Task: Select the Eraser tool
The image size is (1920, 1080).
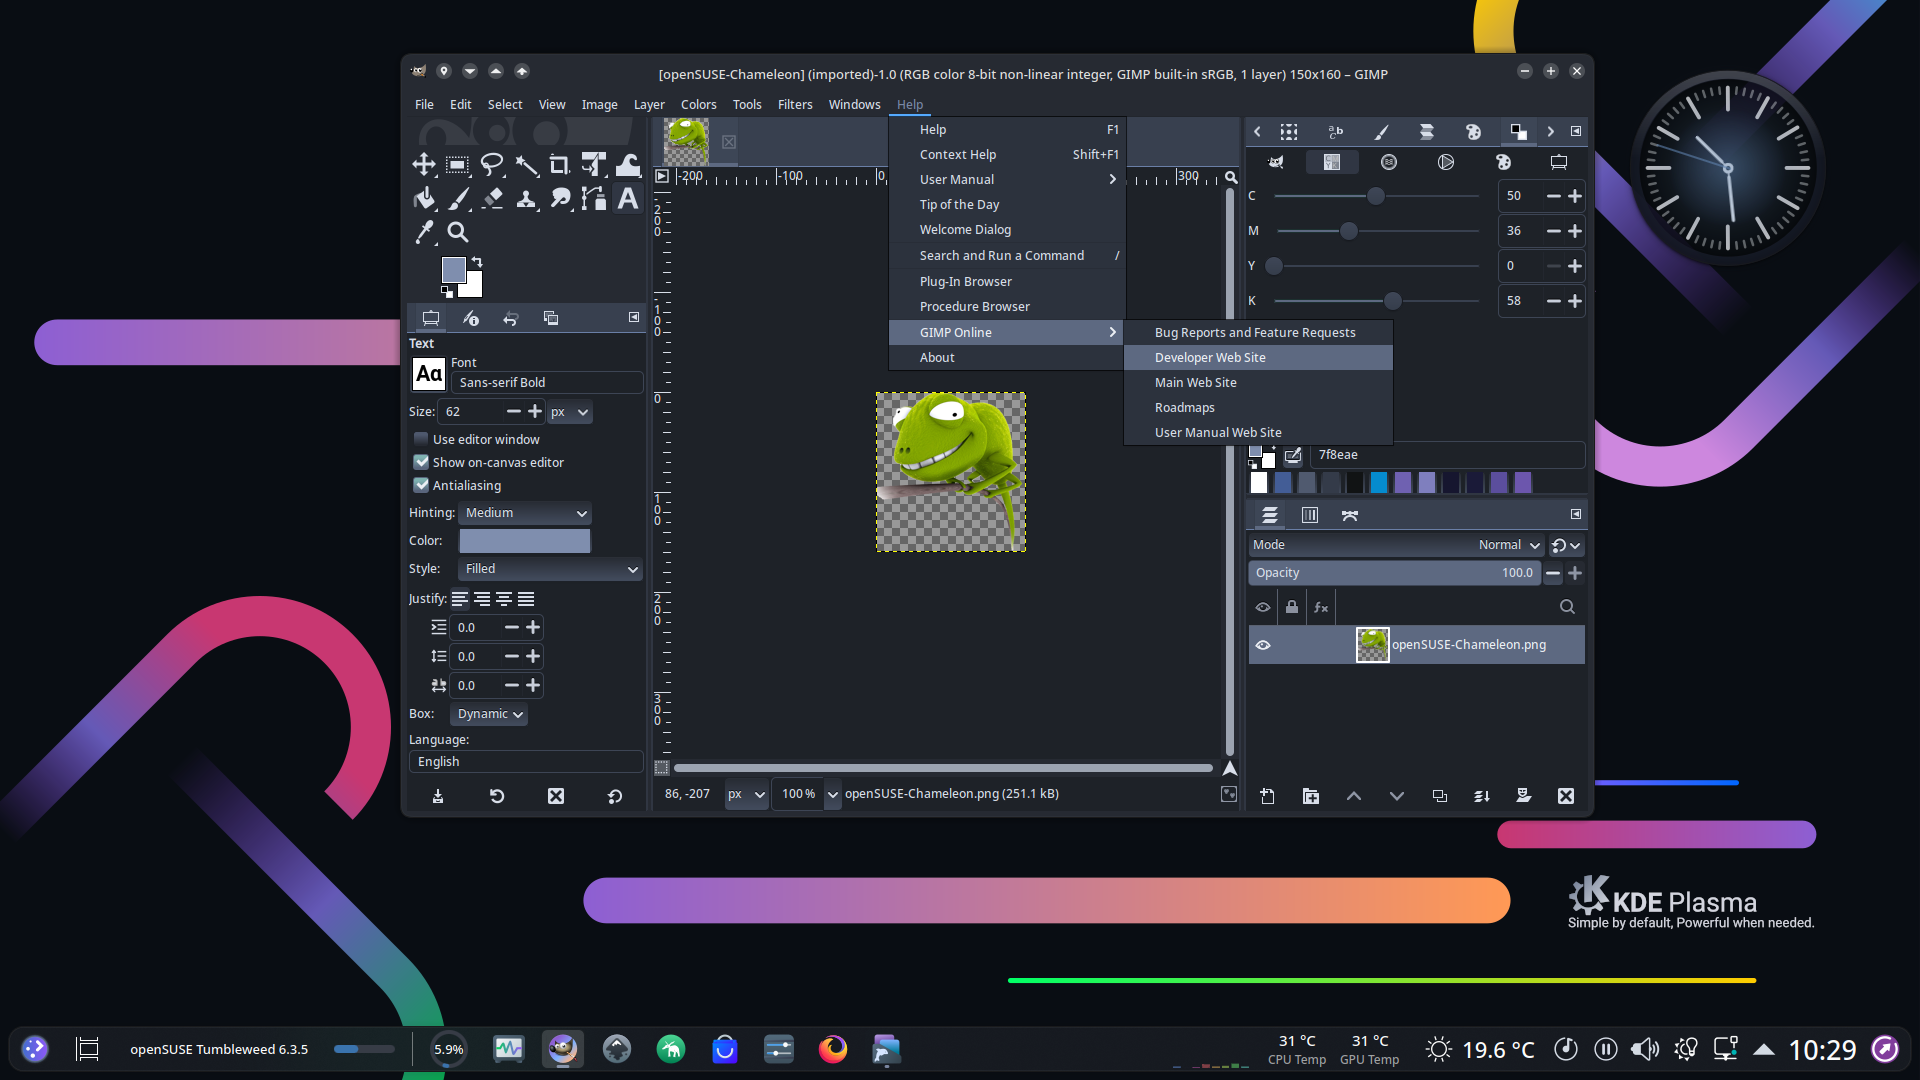Action: coord(492,199)
